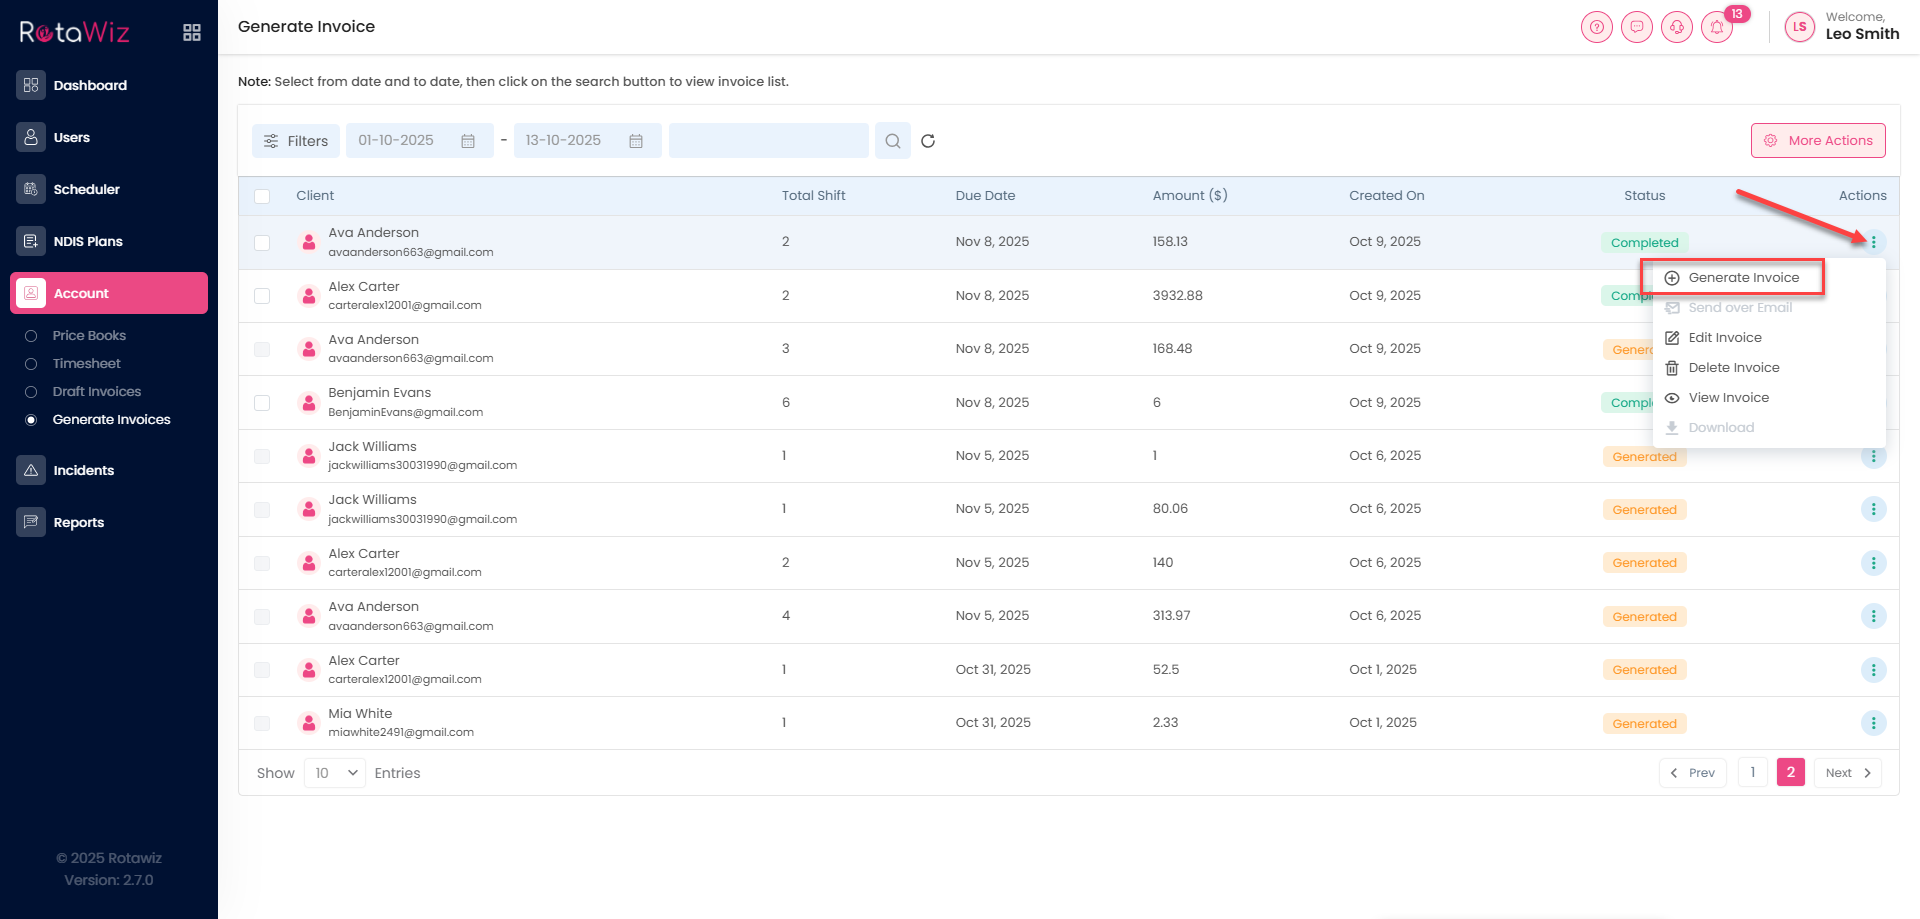
Task: Expand the Filters panel
Action: pyautogui.click(x=296, y=141)
